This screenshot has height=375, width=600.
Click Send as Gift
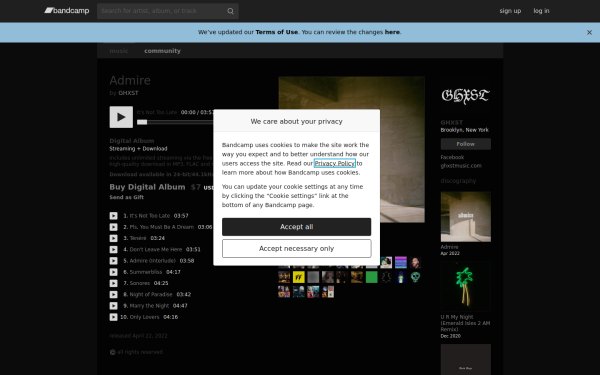[x=126, y=197]
